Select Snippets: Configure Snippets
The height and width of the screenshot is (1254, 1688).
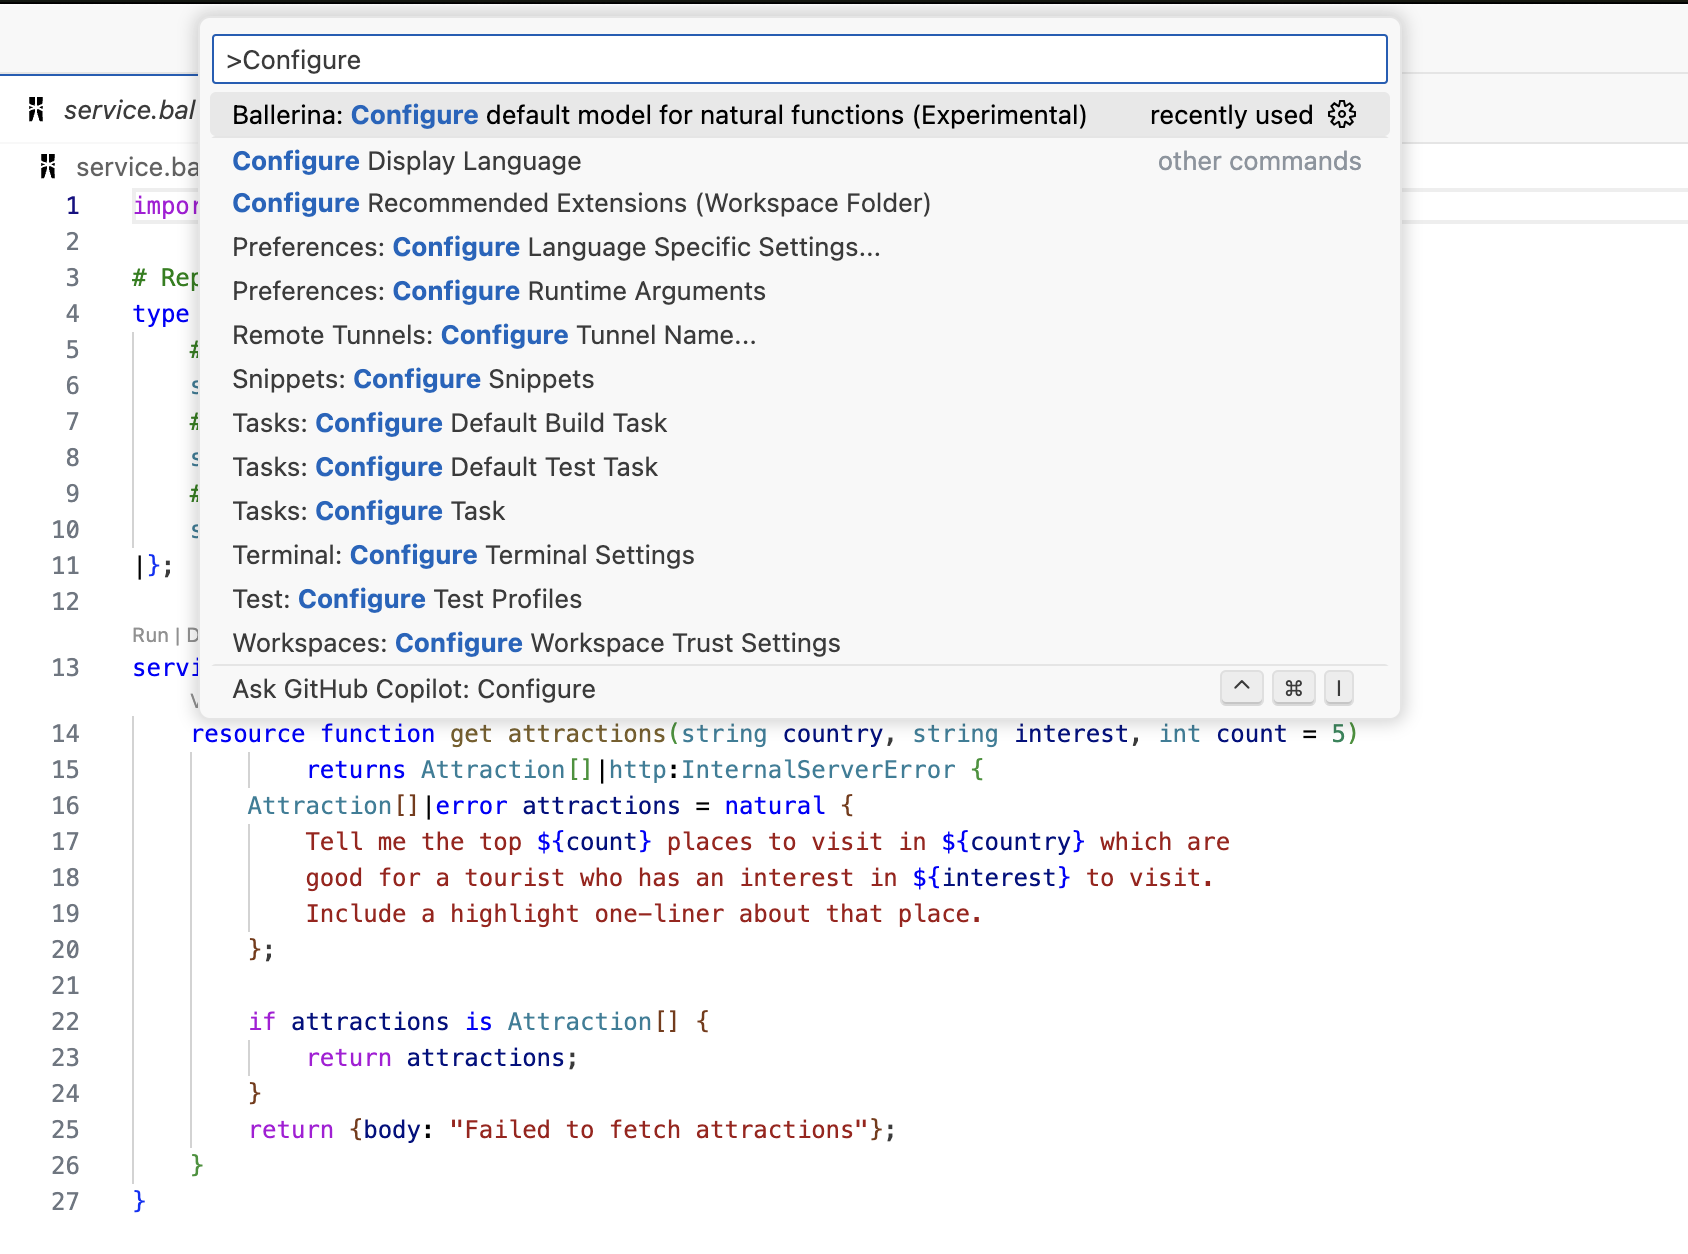[799, 379]
